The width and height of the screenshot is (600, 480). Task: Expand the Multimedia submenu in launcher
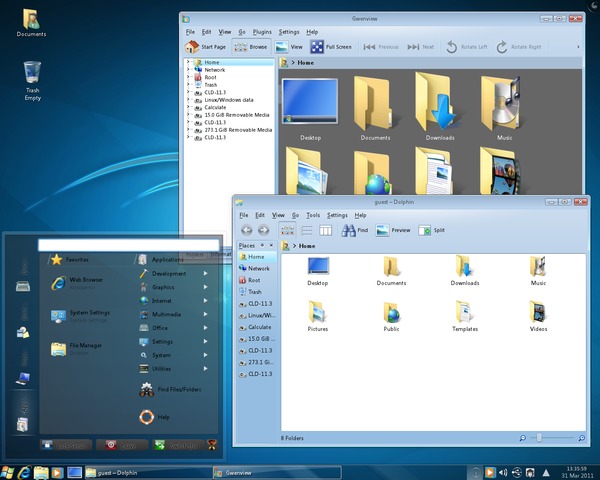point(167,314)
